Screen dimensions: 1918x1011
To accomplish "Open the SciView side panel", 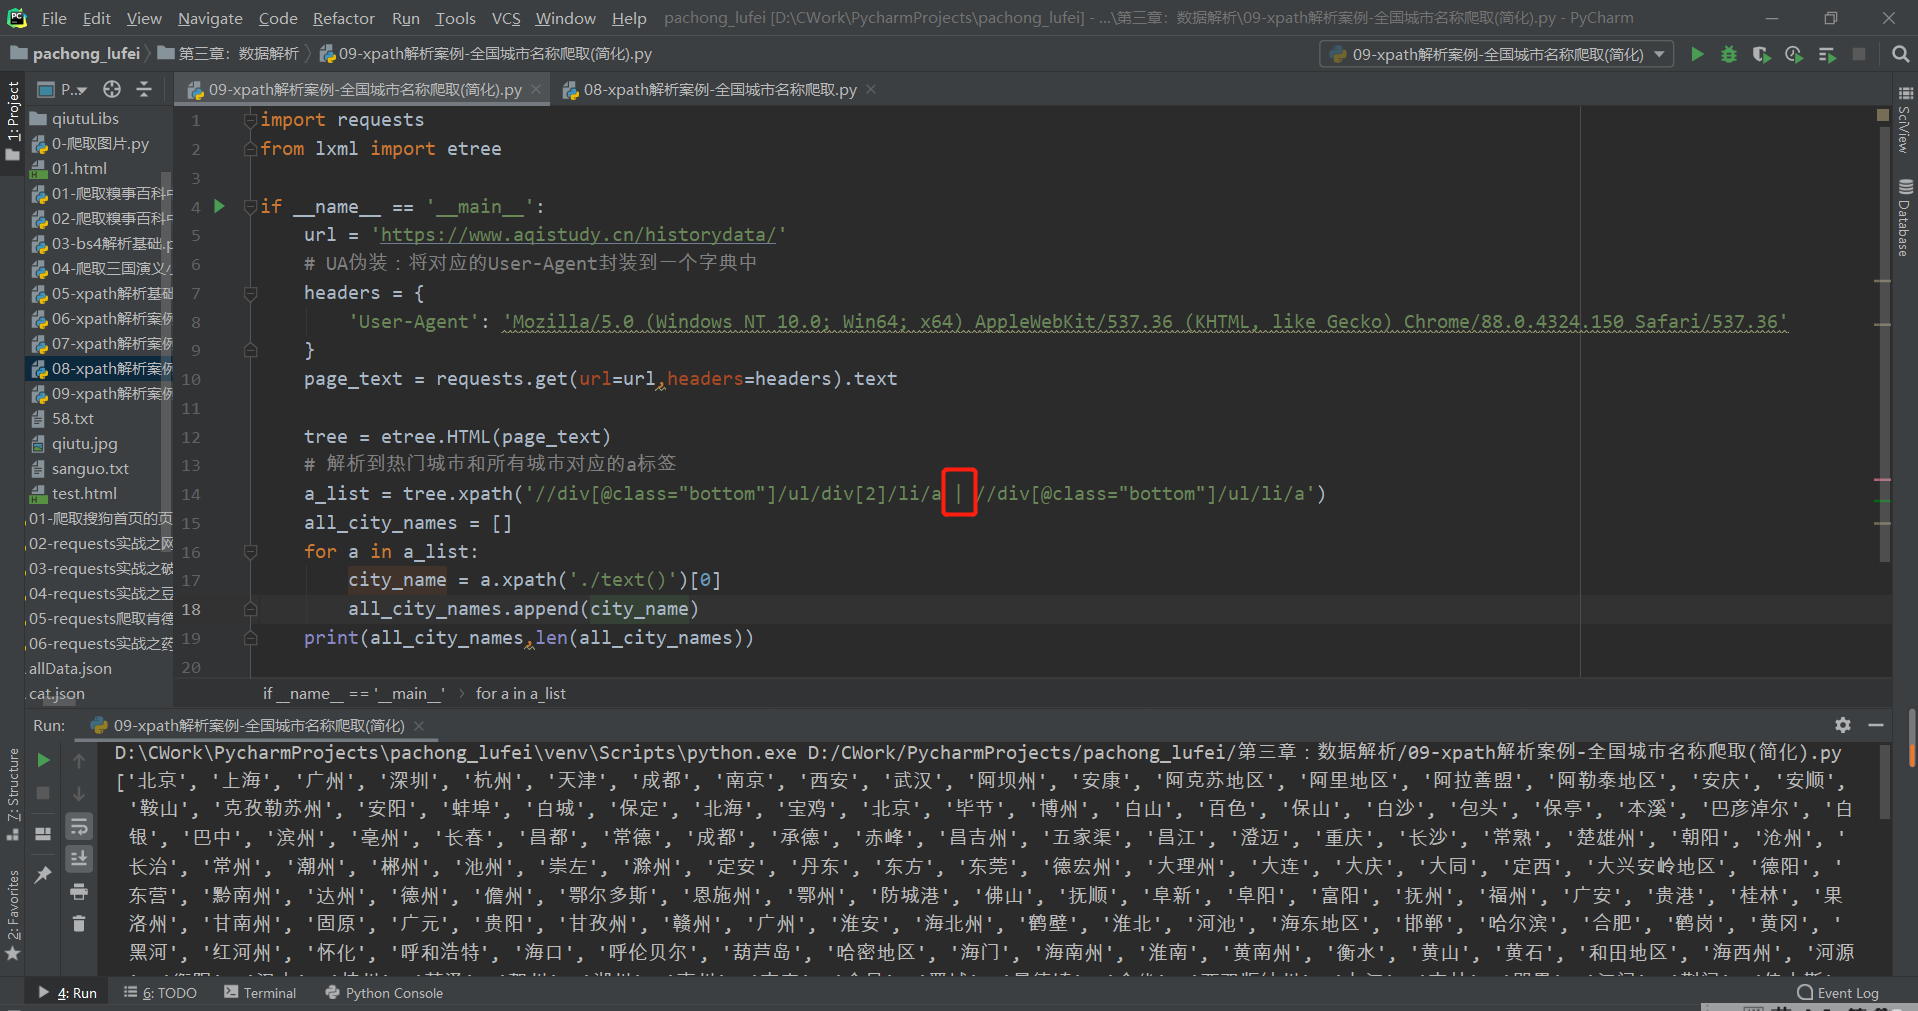I will (1904, 118).
